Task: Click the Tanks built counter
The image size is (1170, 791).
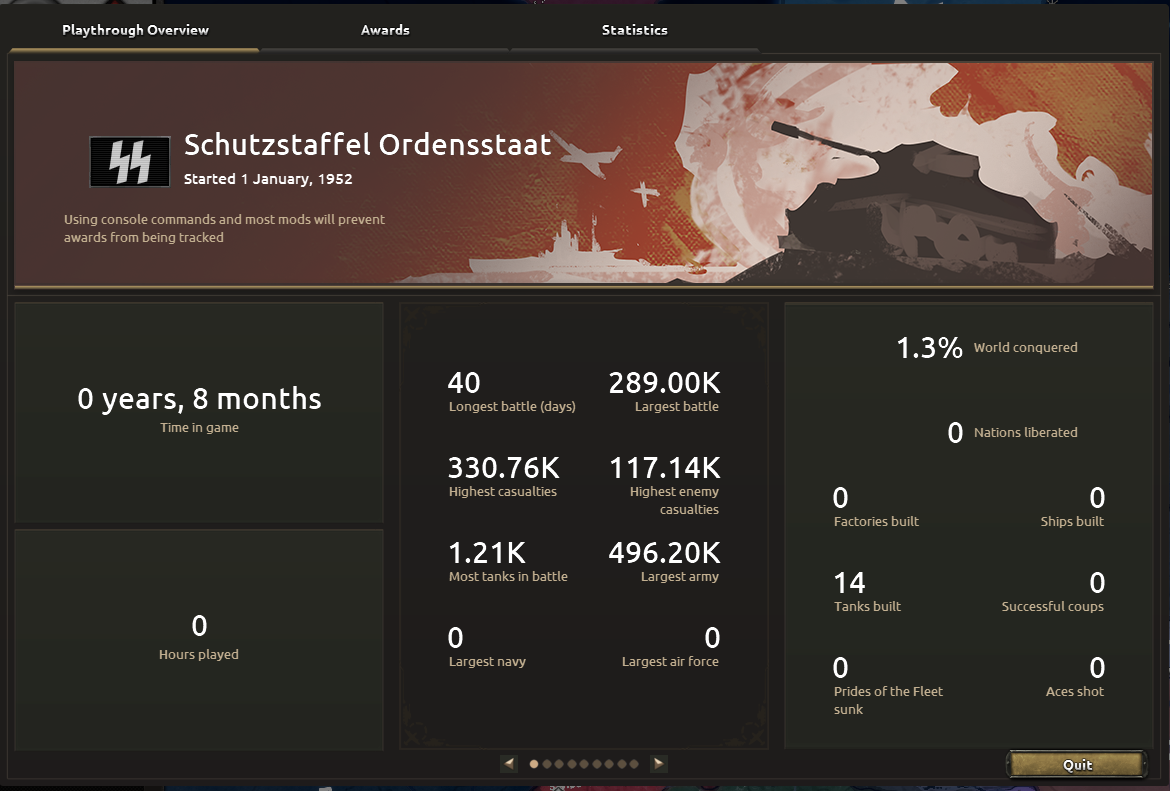Action: [867, 592]
